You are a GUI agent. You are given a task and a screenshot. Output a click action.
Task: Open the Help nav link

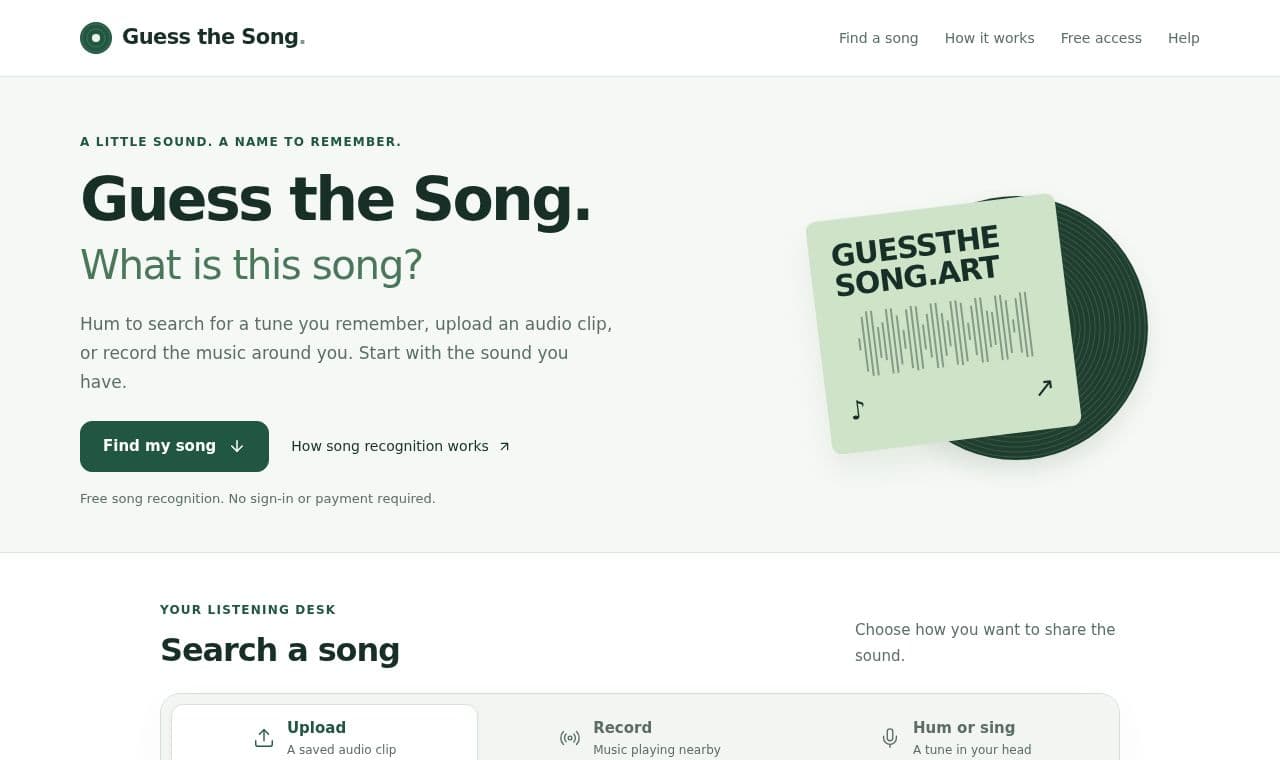[1183, 38]
